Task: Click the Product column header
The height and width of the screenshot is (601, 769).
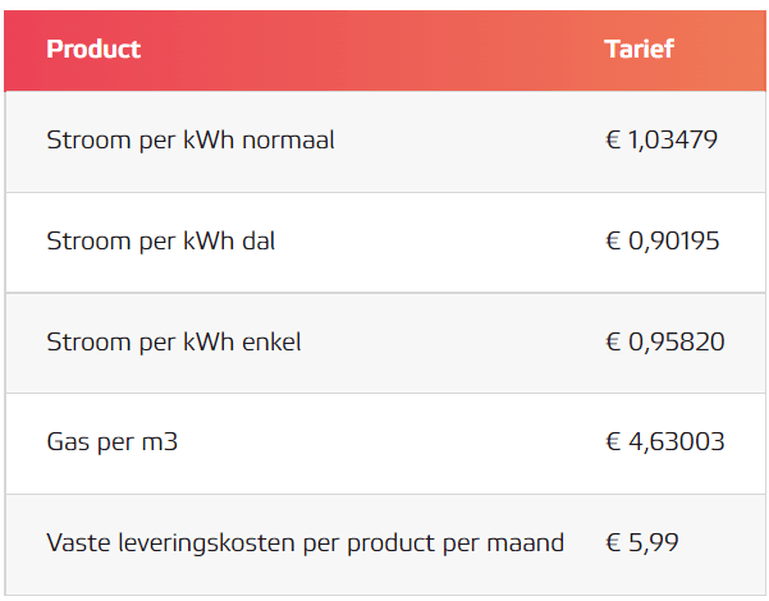Action: tap(94, 49)
